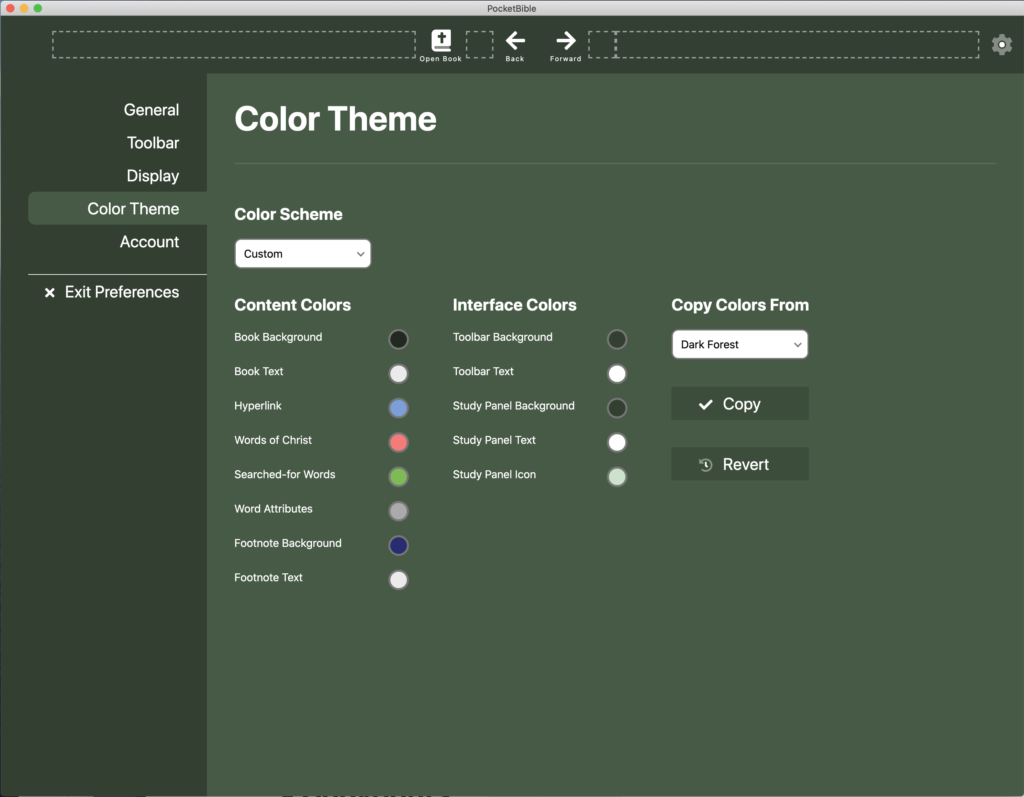Click the Open Book toolbar icon
The height and width of the screenshot is (797, 1024).
point(441,44)
